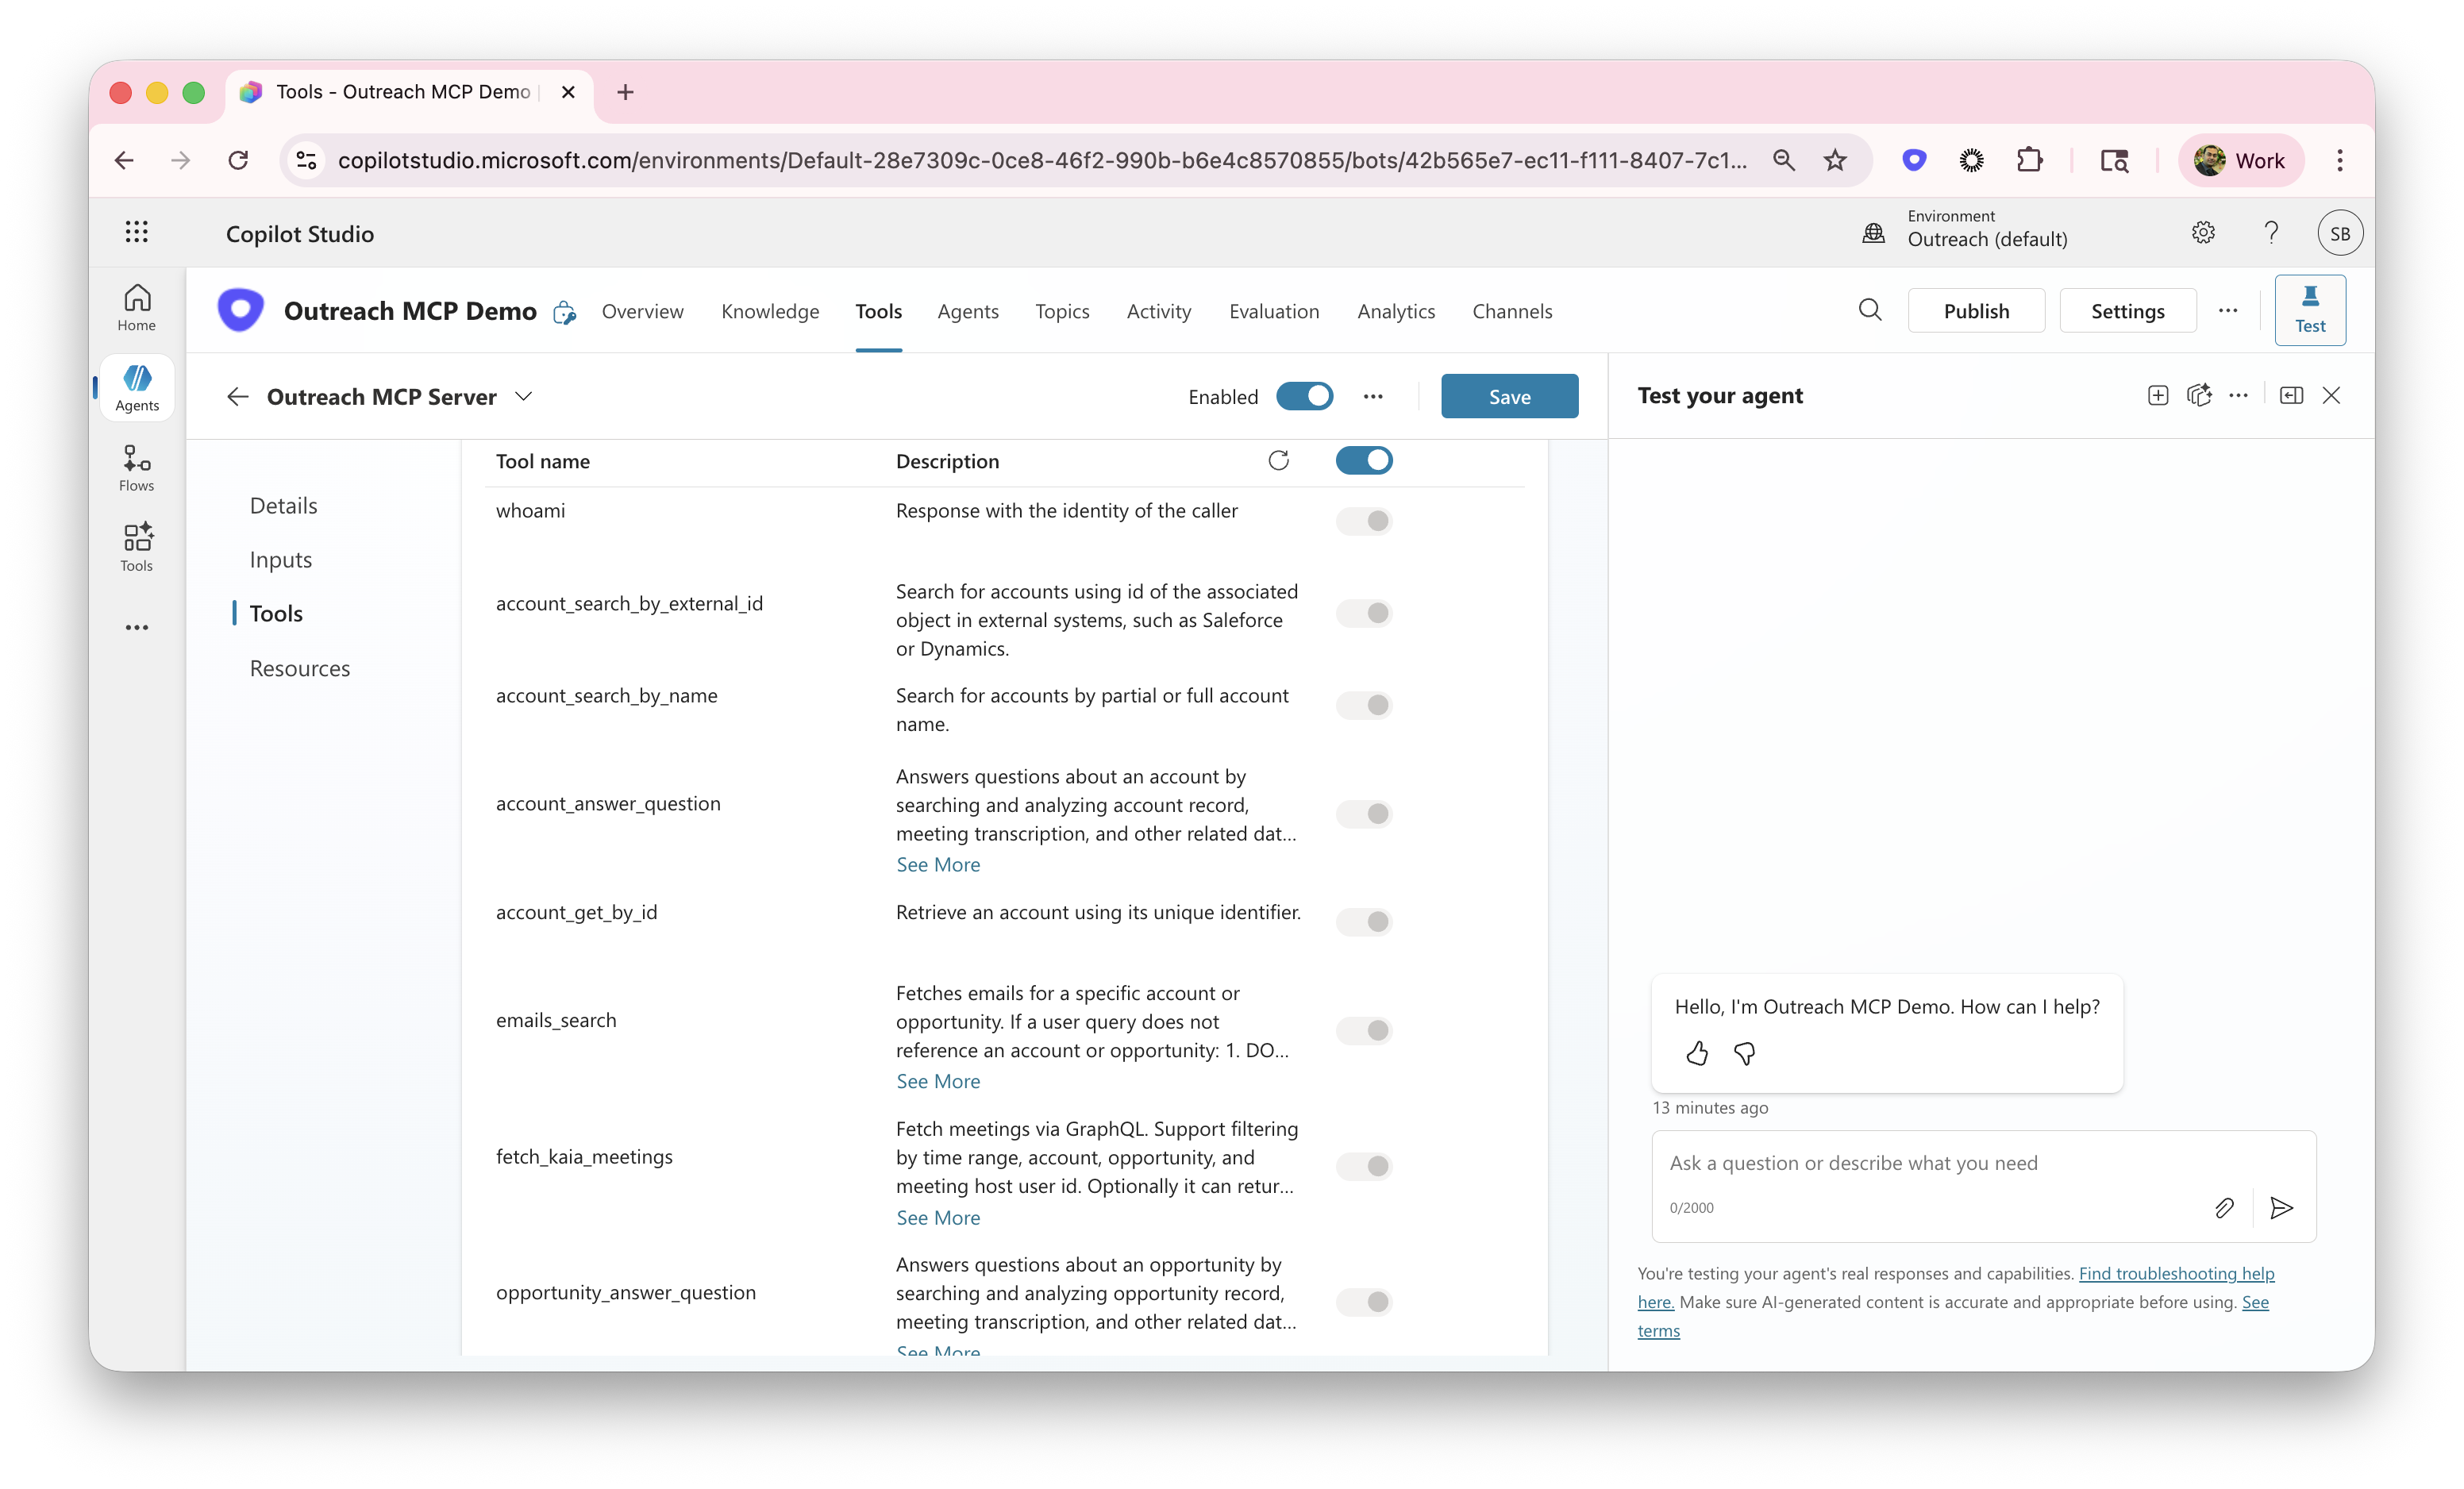The image size is (2464, 1489).
Task: Start new test conversation plus icon
Action: (x=2158, y=396)
